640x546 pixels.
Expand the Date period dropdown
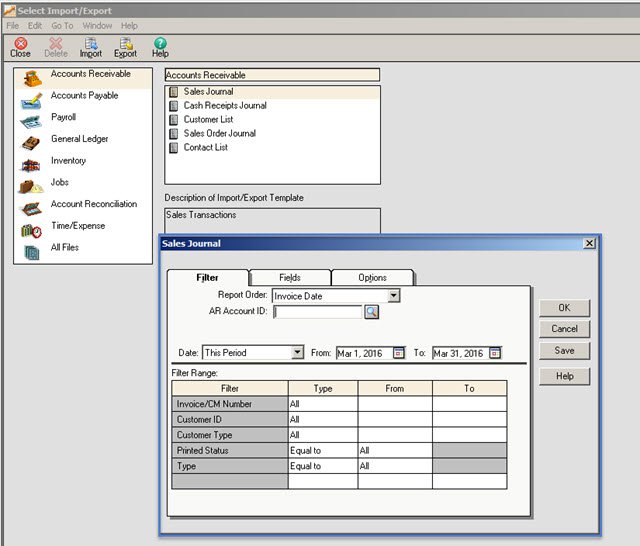297,353
